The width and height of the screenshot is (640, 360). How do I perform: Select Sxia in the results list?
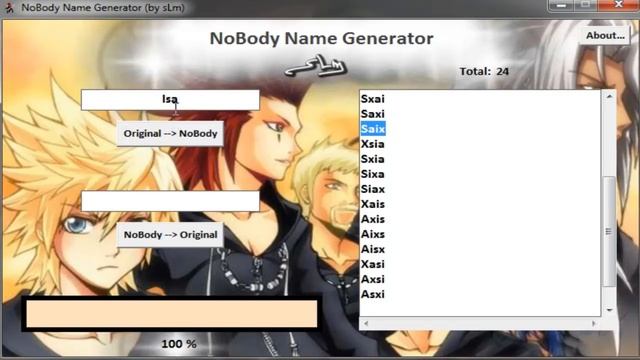373,159
